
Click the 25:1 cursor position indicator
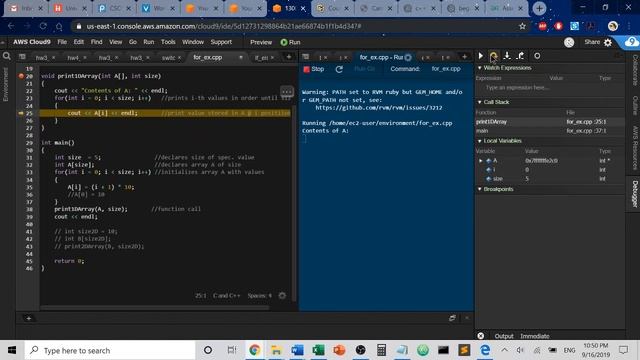pyautogui.click(x=200, y=296)
